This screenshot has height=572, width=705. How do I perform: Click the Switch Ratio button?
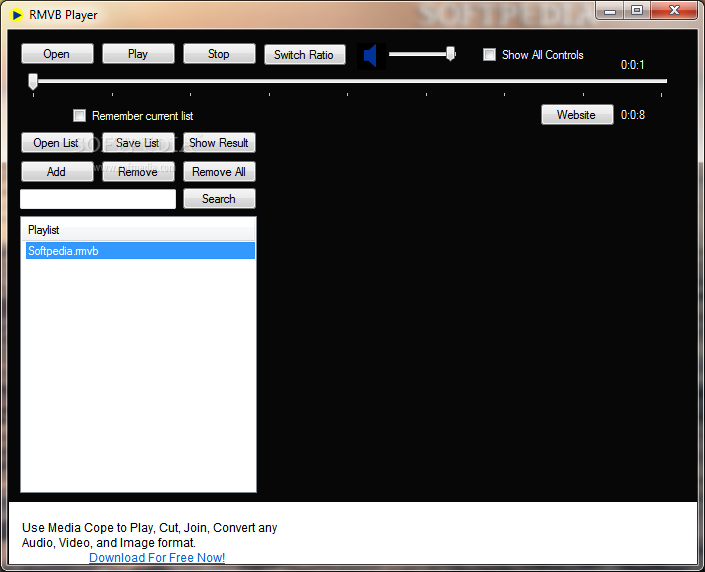point(304,55)
